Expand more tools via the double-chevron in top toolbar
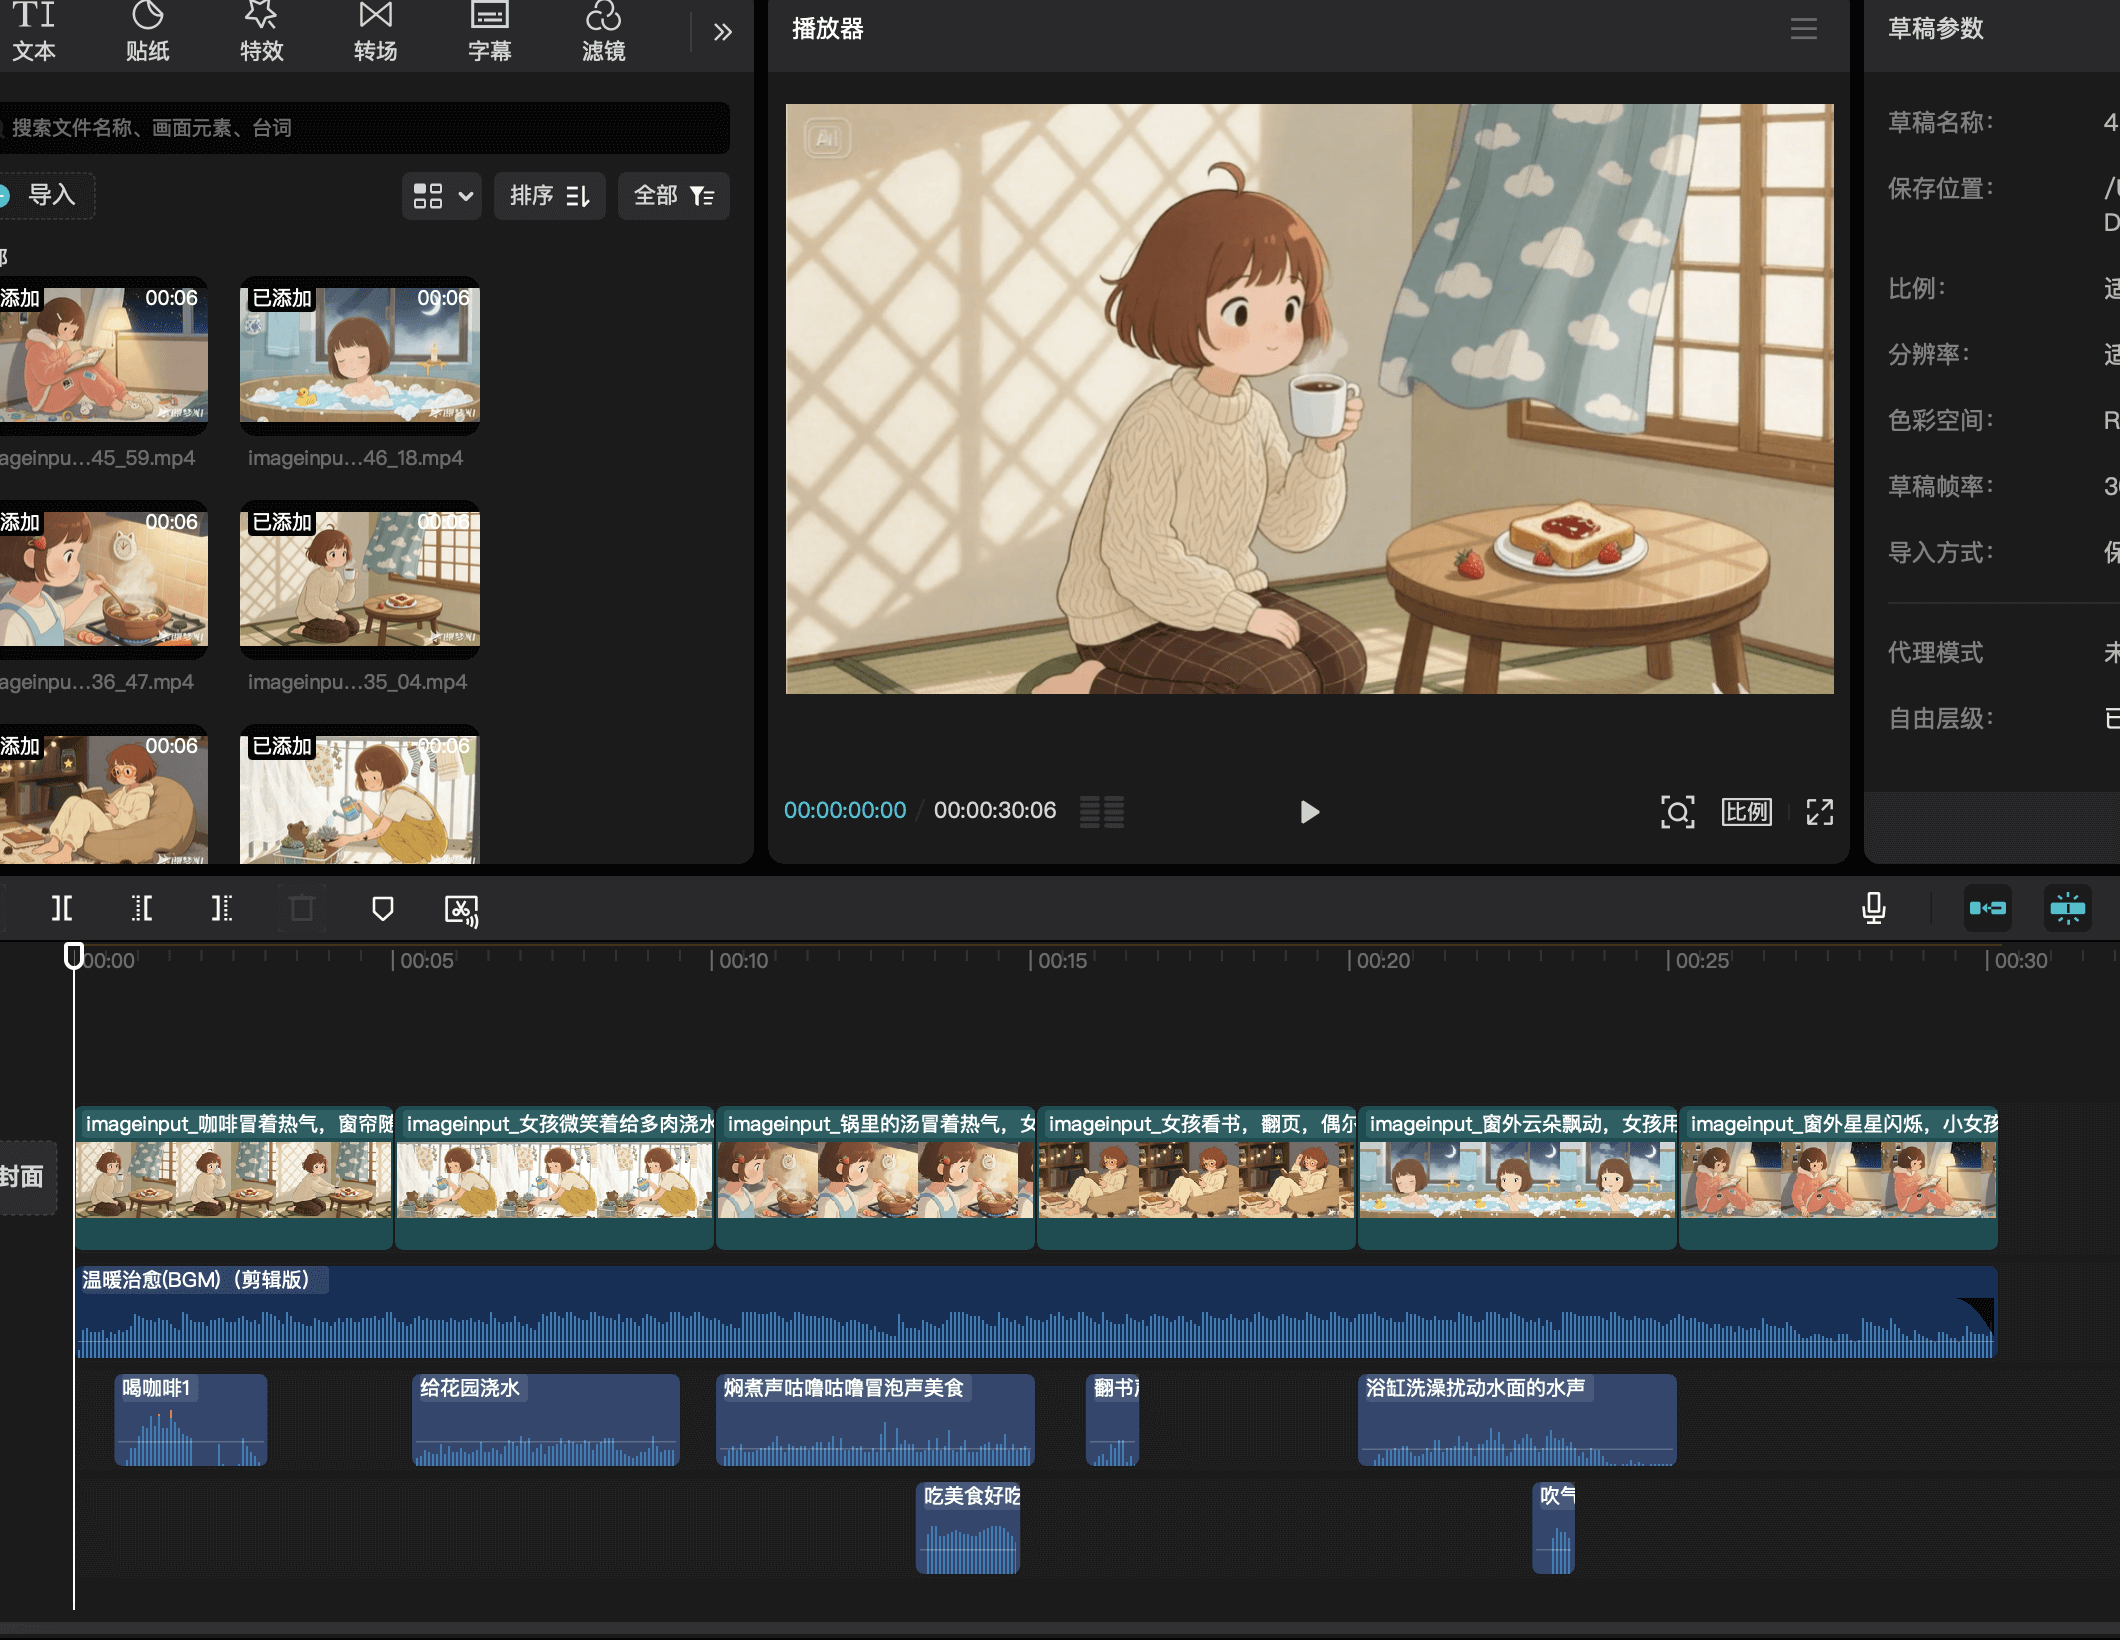The image size is (2120, 1640). coord(723,31)
